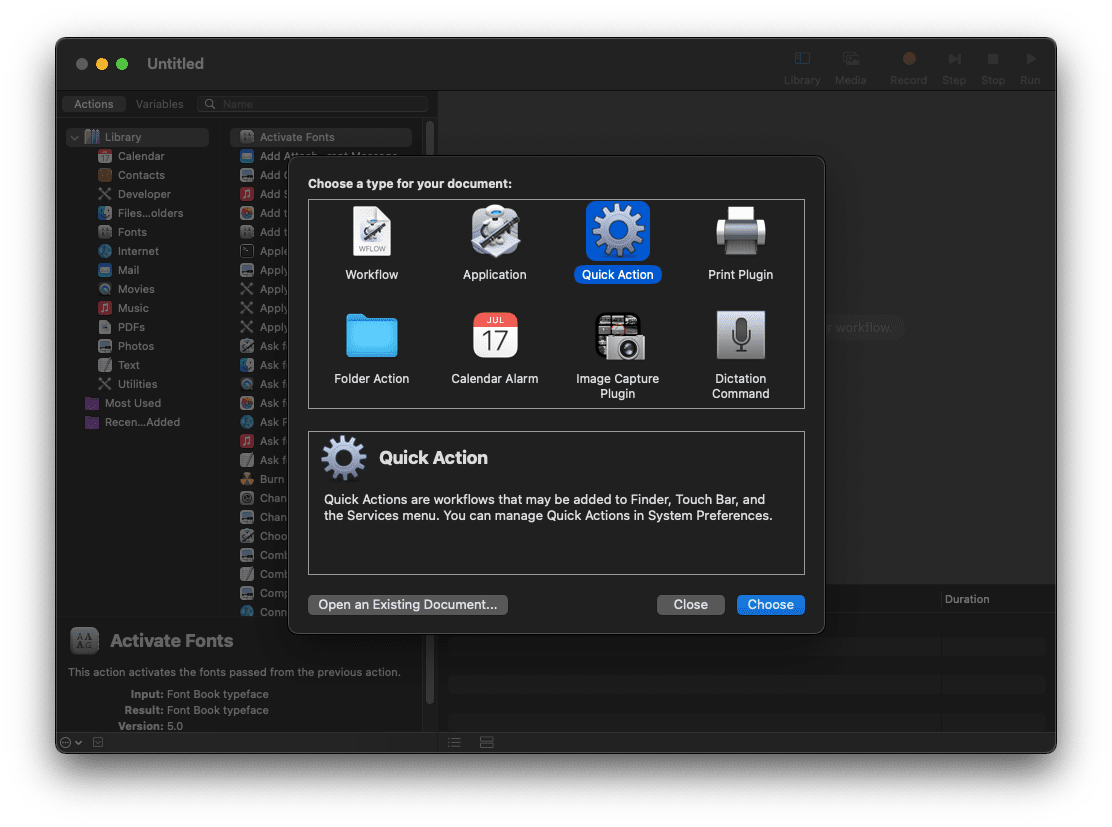Select the Most Used smart group

pyautogui.click(x=133, y=403)
